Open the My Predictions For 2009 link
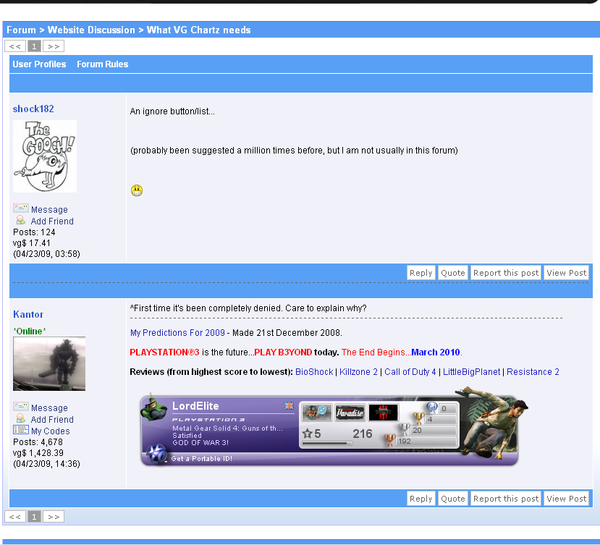The width and height of the screenshot is (600, 545). pos(178,332)
